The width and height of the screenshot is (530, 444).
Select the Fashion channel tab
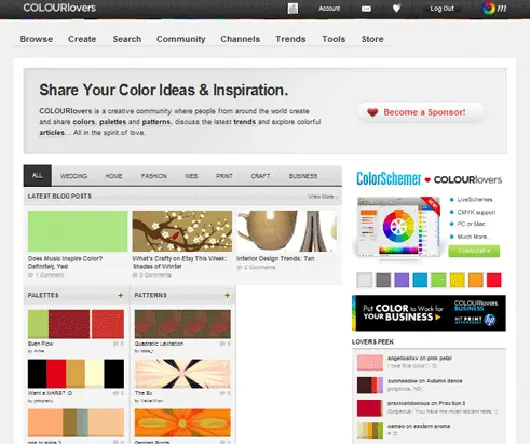point(154,176)
